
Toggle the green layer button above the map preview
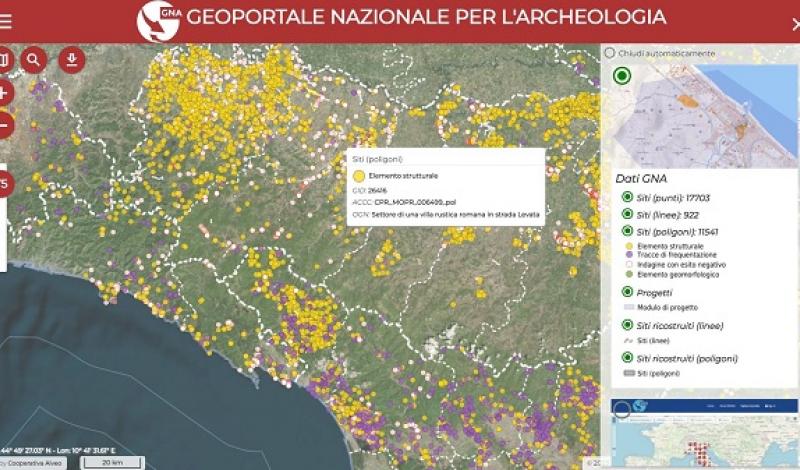pos(621,76)
